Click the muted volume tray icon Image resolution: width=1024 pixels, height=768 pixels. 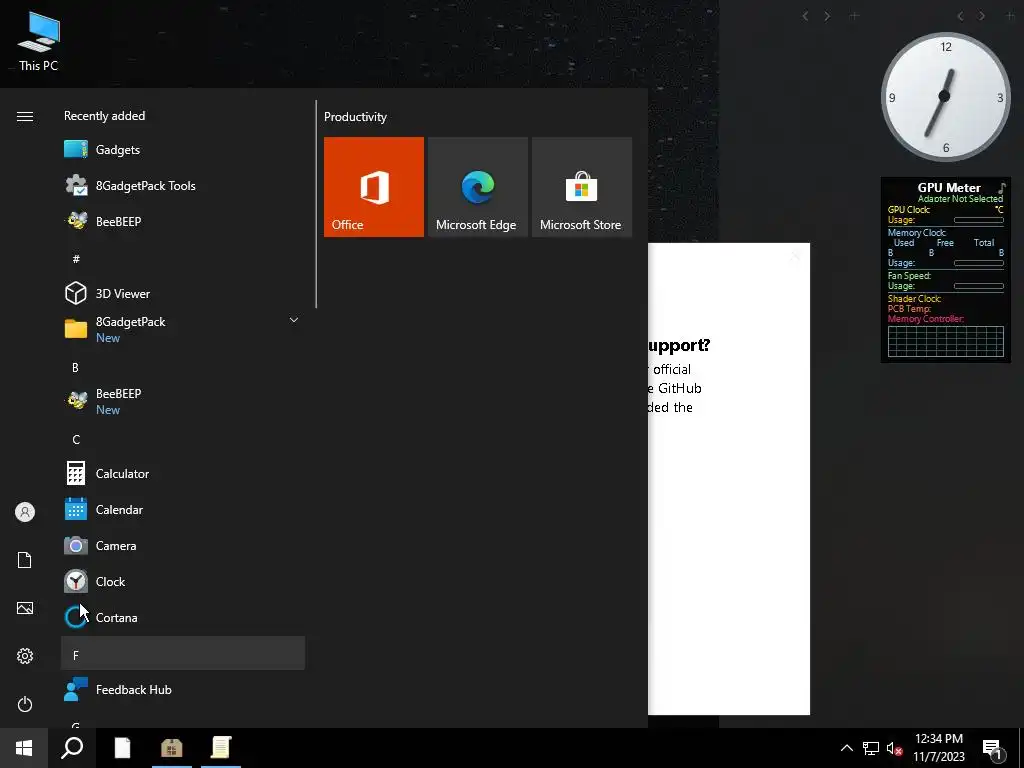click(895, 748)
